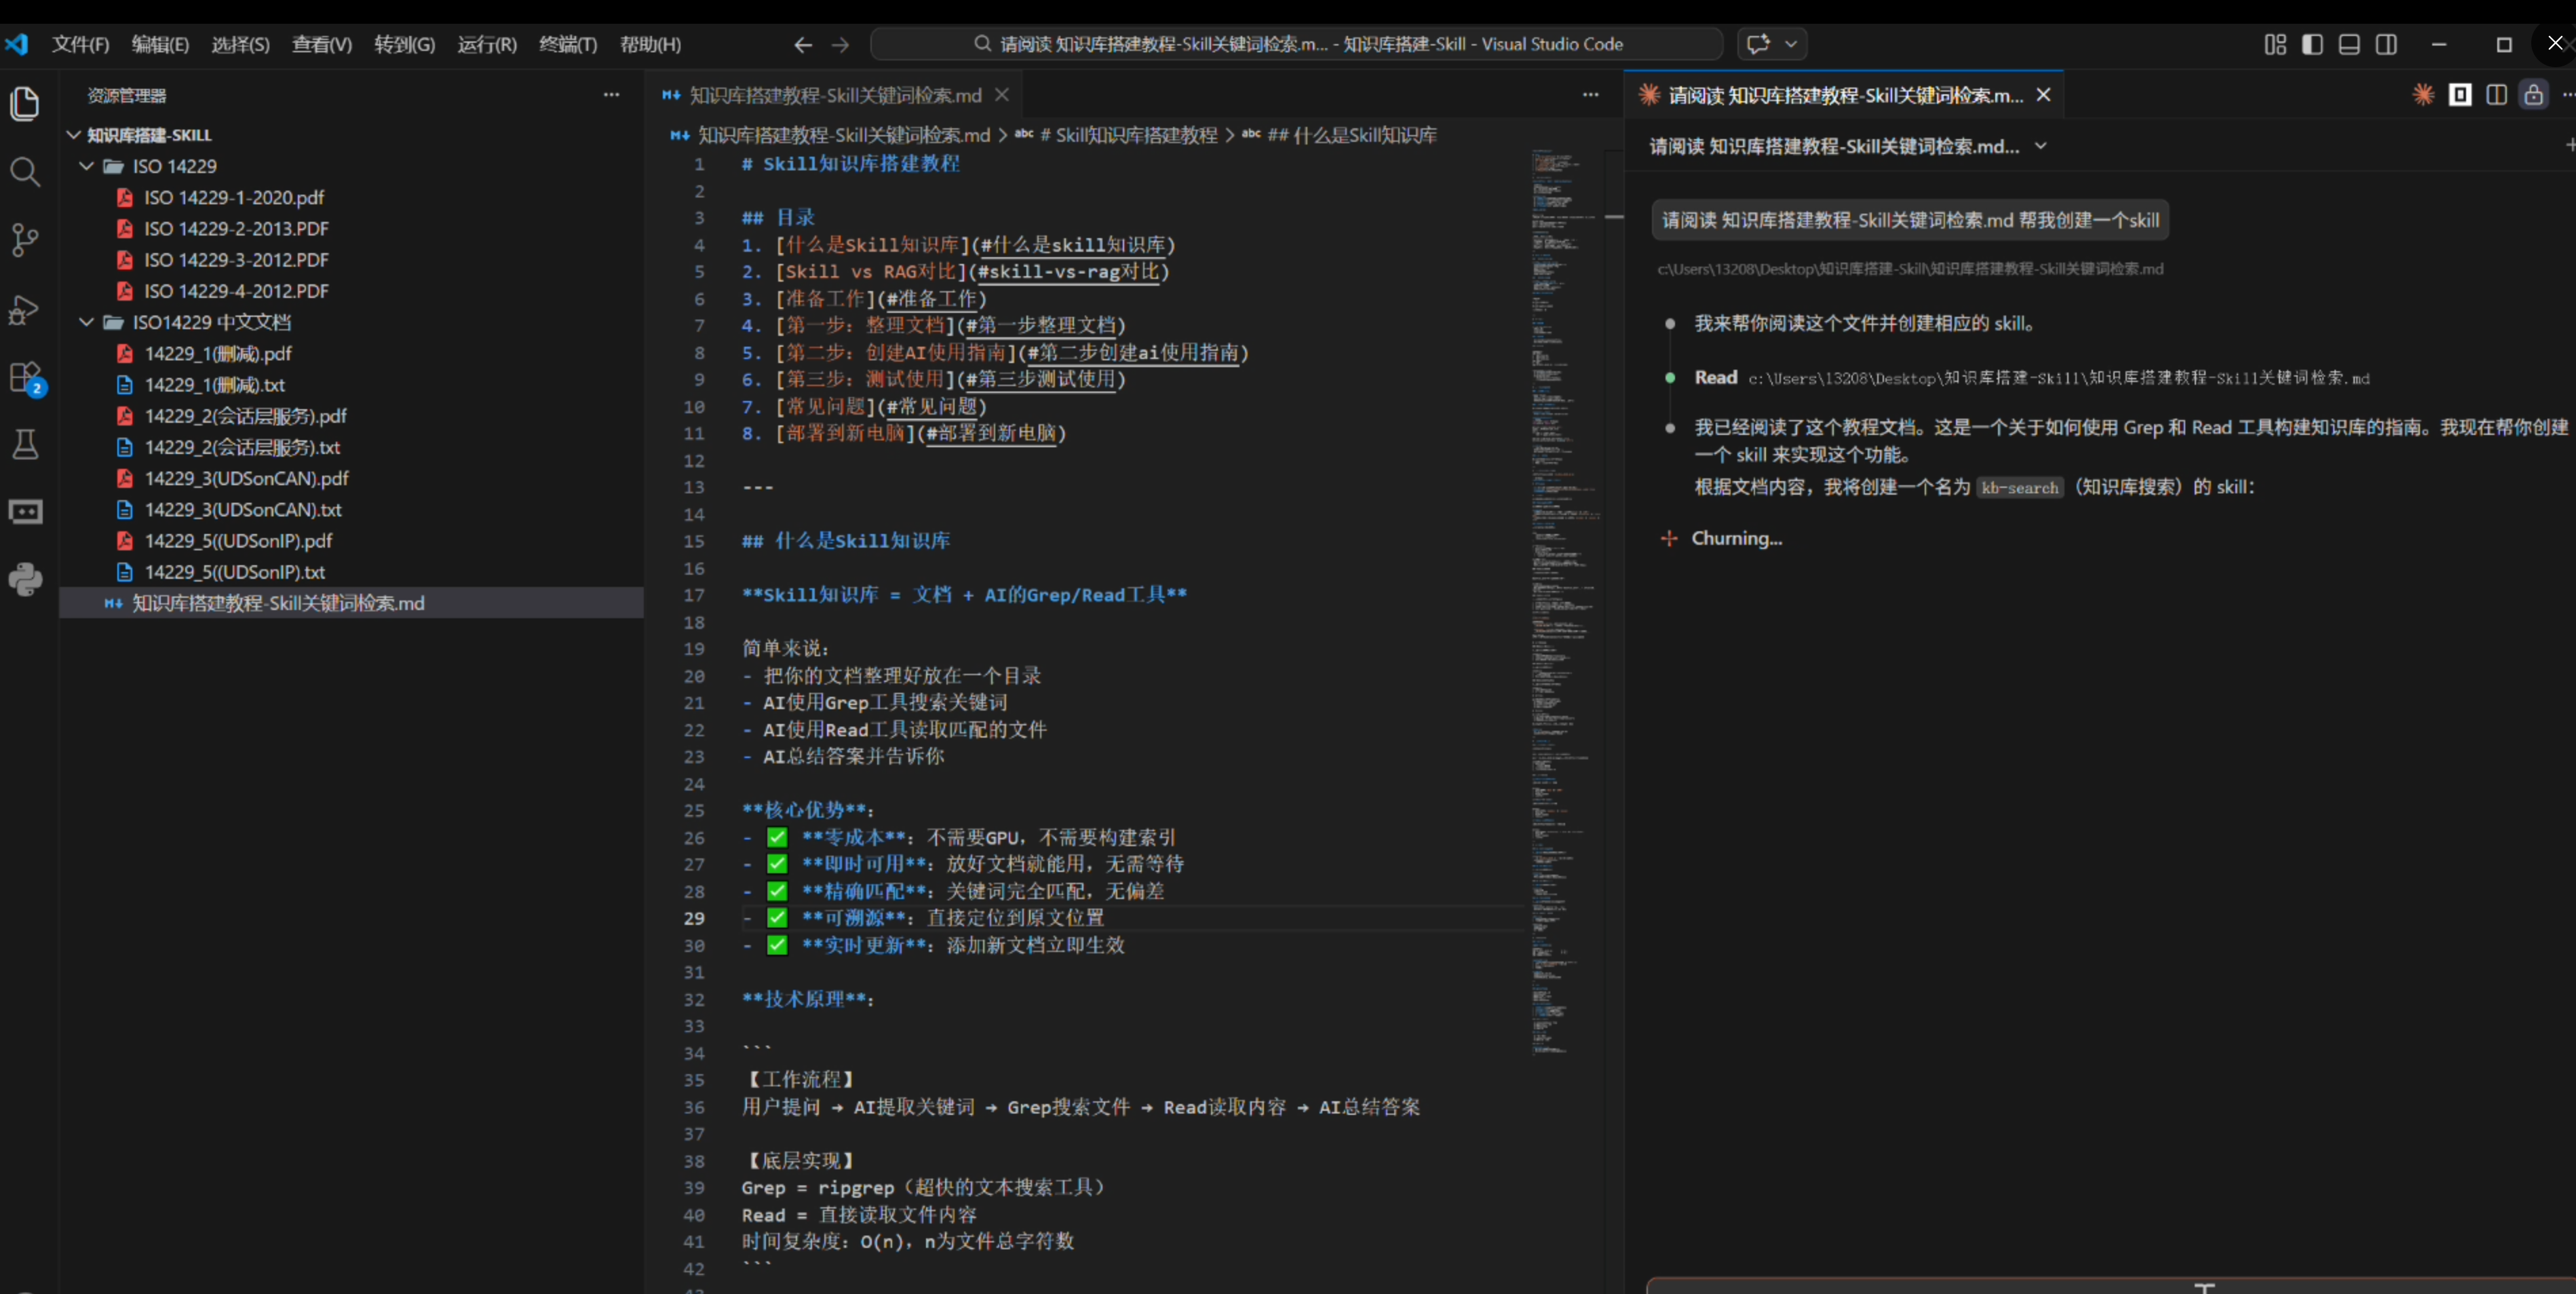Select the Python activity bar icon
The height and width of the screenshot is (1294, 2576).
pos(26,580)
